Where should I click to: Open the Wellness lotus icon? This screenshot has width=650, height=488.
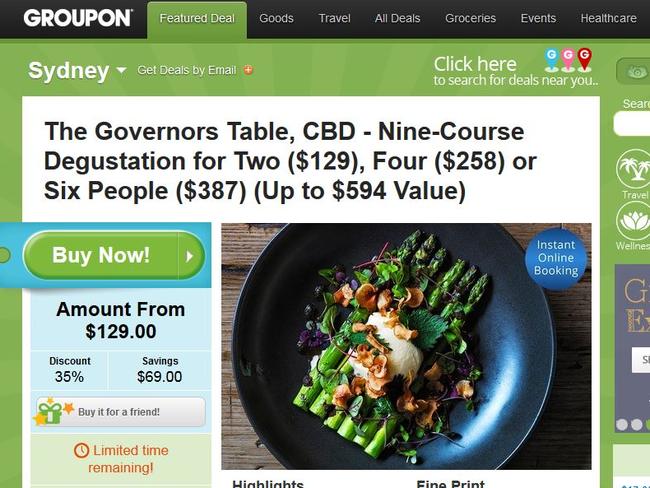[633, 221]
